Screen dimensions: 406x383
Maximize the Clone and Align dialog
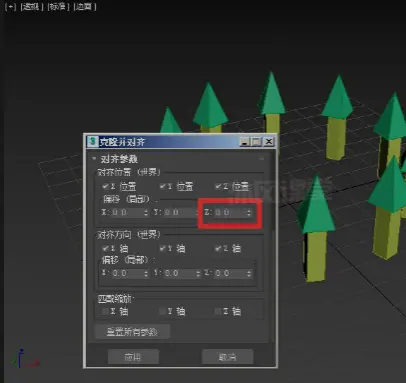click(x=256, y=142)
